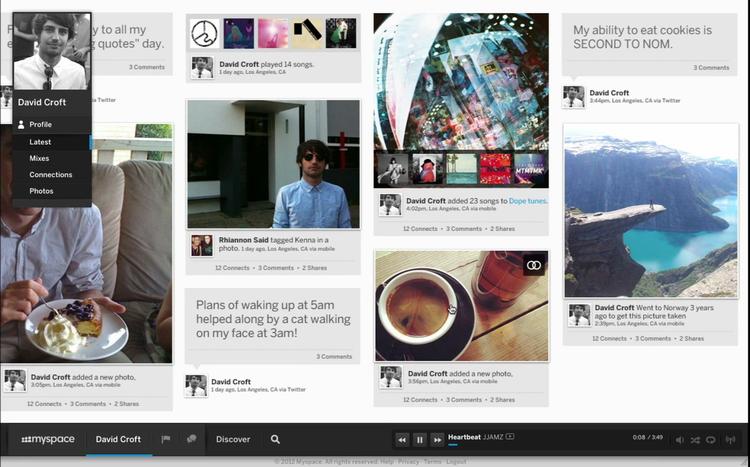Mute the player volume
Screen dimensions: 750x467
coord(679,439)
